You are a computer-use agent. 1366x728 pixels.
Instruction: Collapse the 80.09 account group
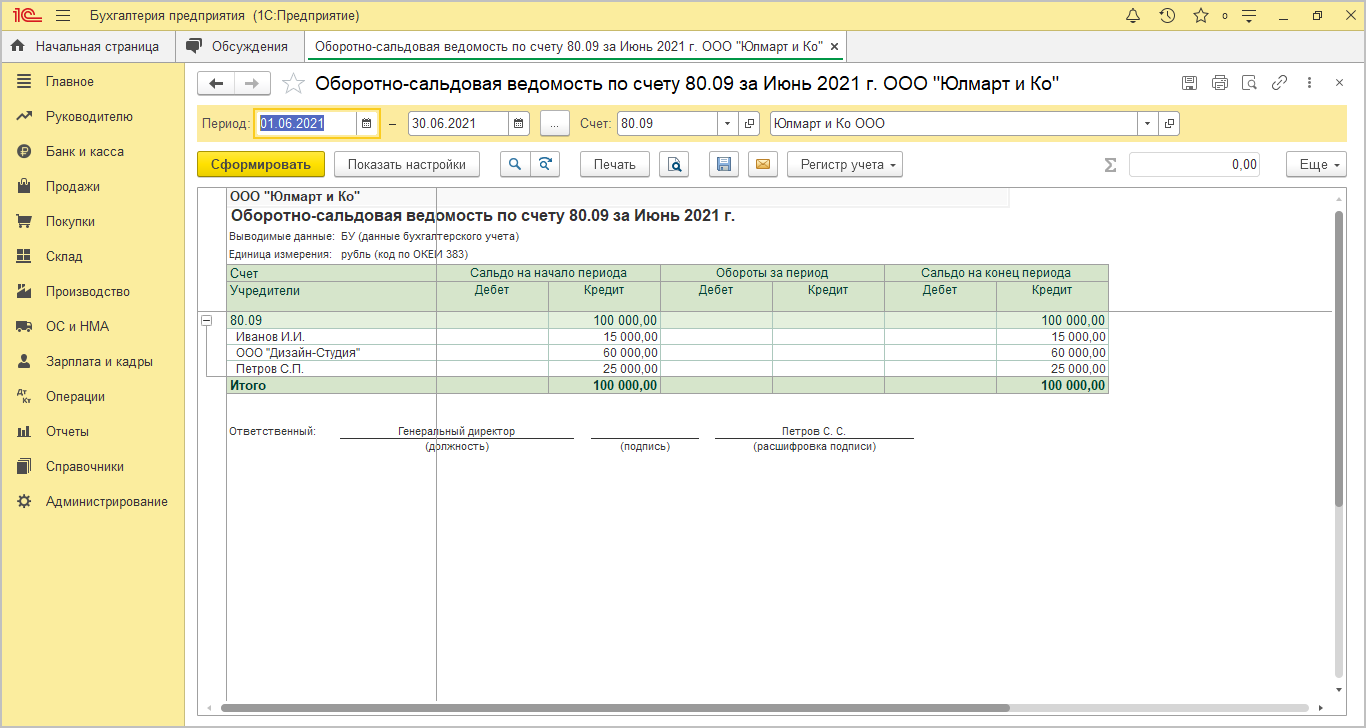207,321
